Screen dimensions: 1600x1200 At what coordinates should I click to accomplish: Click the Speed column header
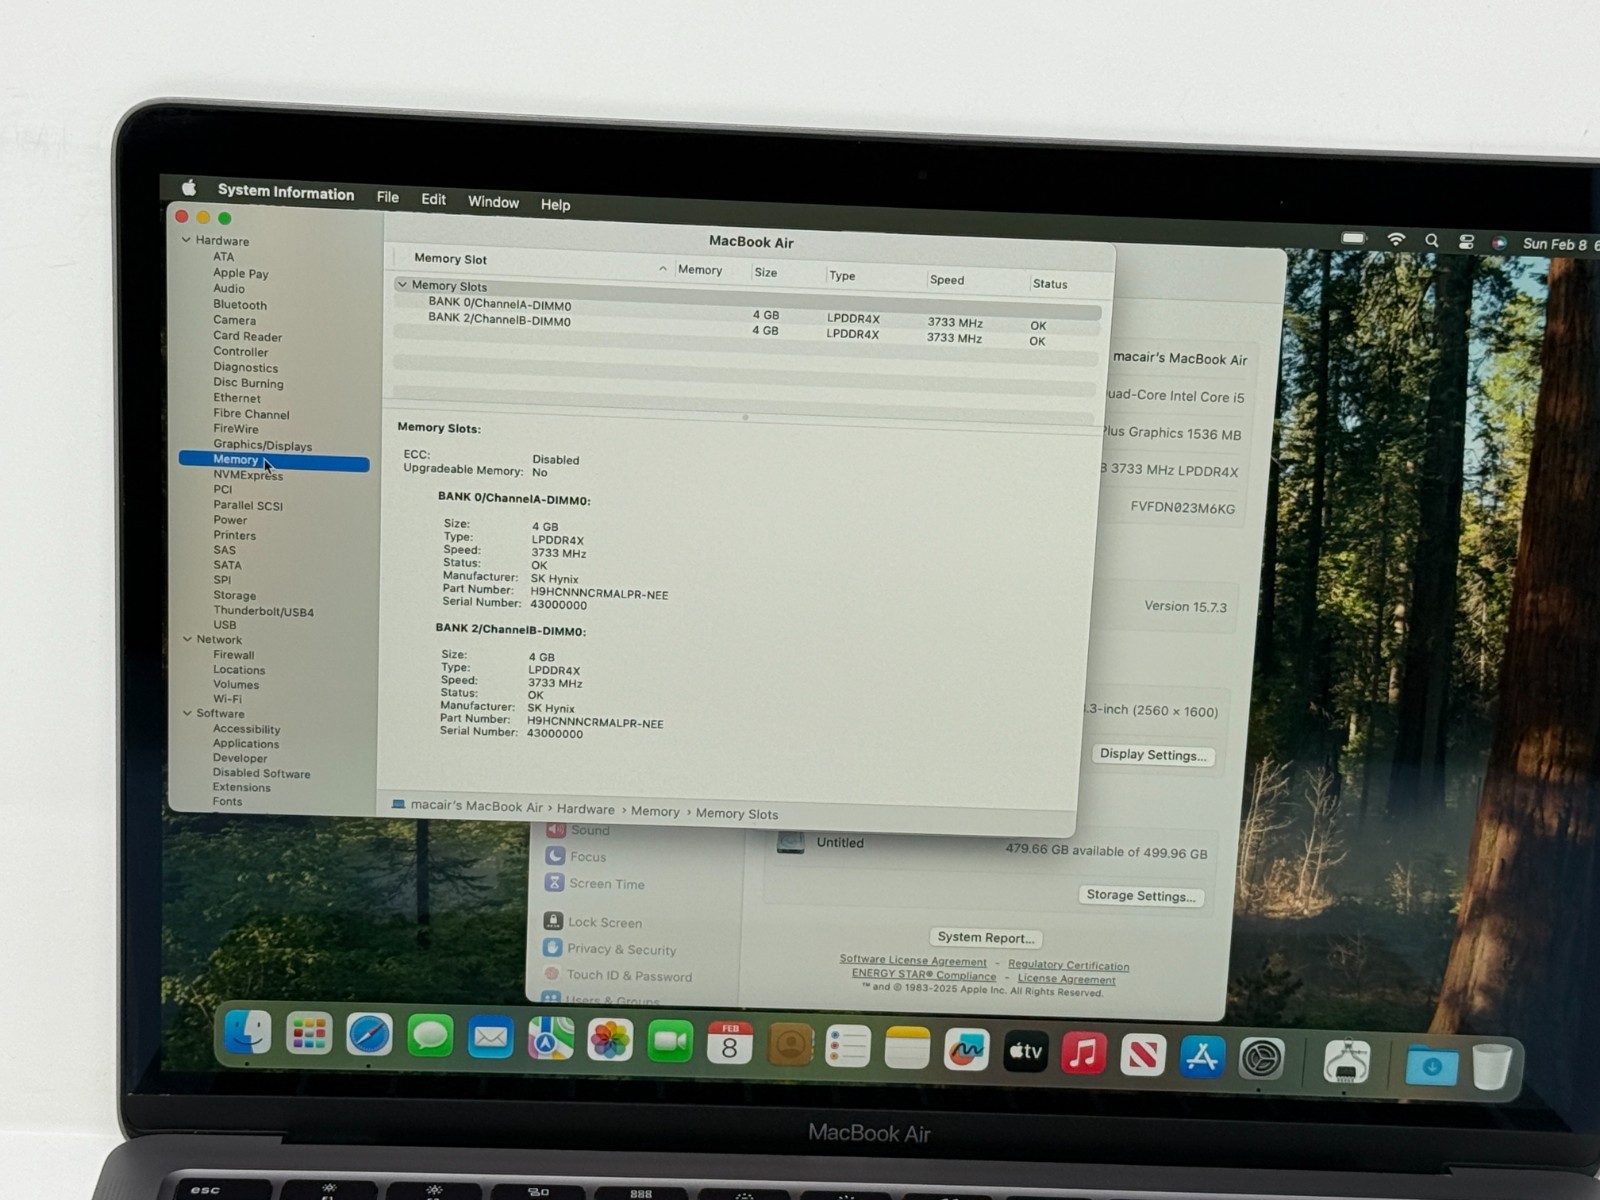pyautogui.click(x=947, y=280)
